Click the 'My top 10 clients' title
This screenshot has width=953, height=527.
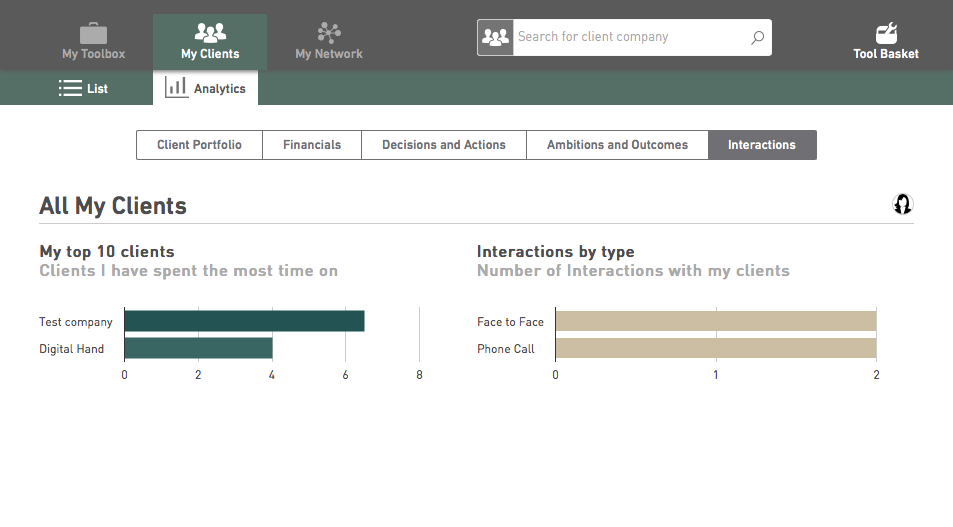pos(107,252)
